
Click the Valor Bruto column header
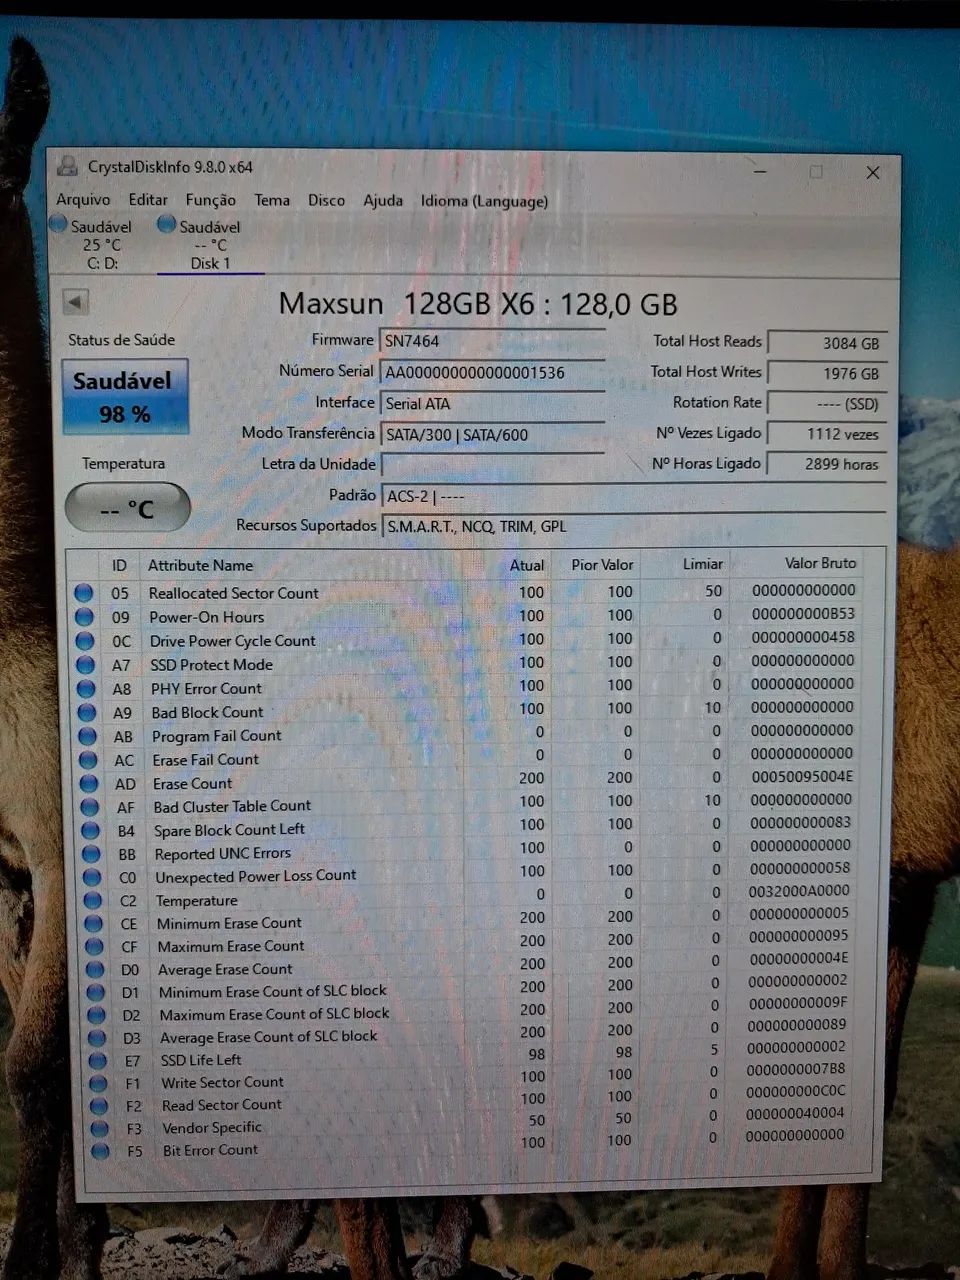(x=820, y=563)
